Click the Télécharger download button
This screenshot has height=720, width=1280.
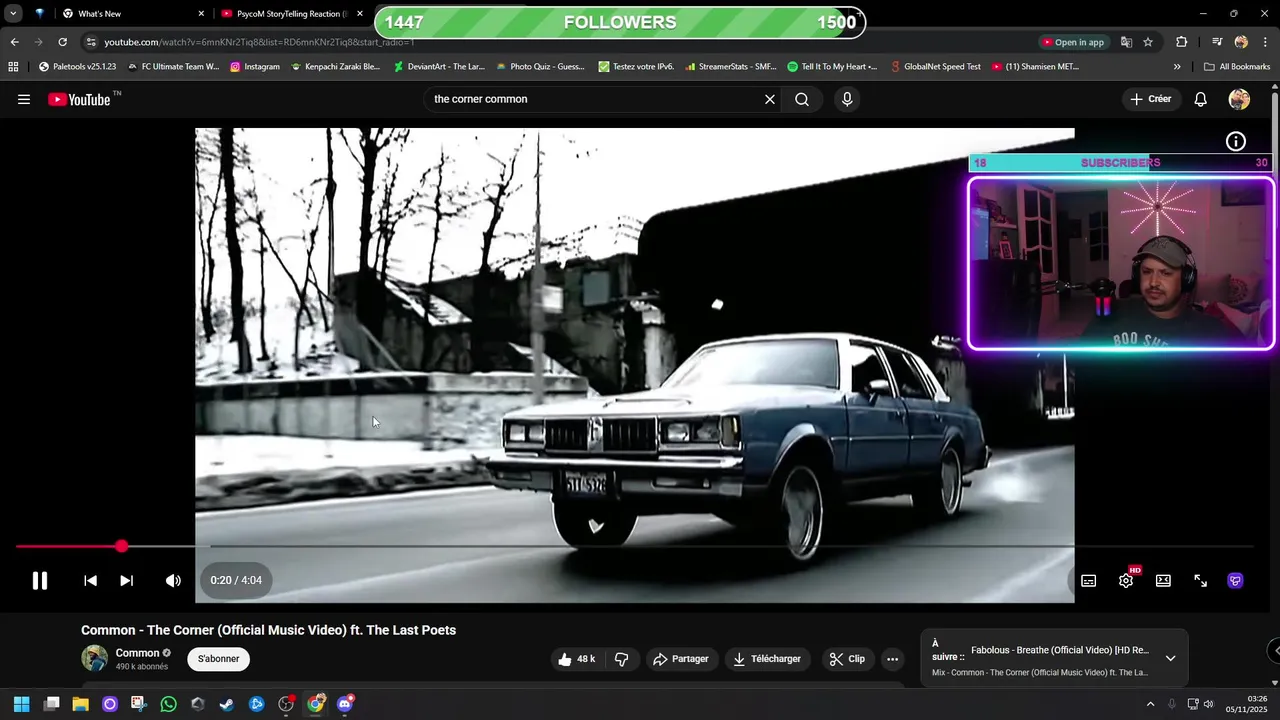767,659
